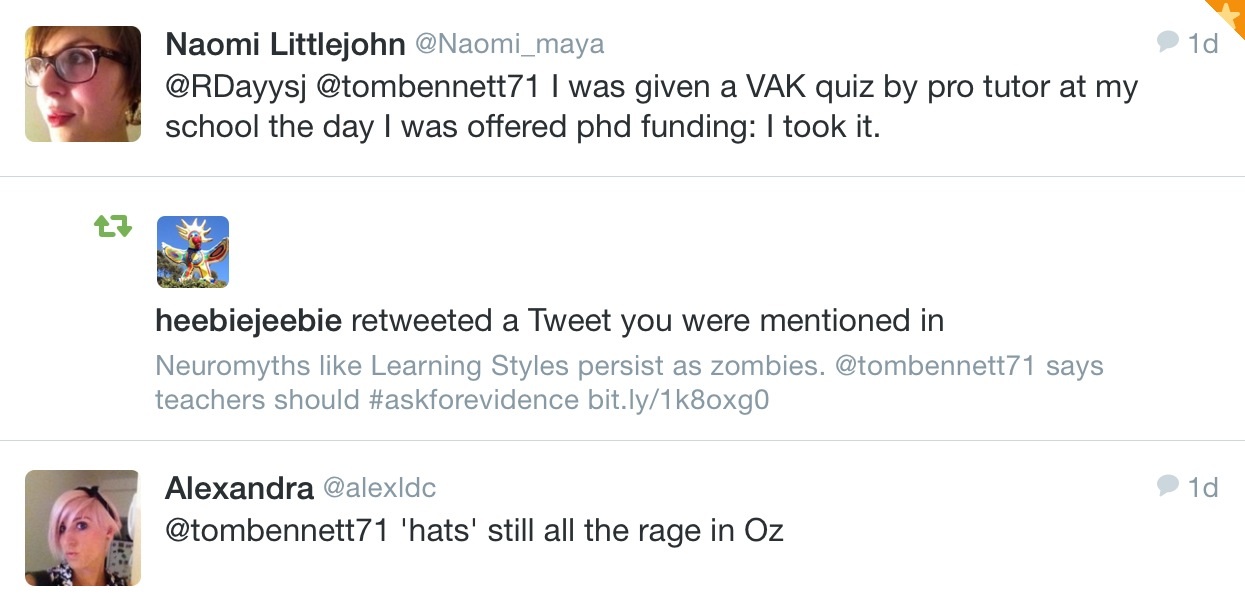Tap @tombennett71 mention in Alexandra's tweet
Viewport: 1245px width, 596px height.
click(275, 530)
